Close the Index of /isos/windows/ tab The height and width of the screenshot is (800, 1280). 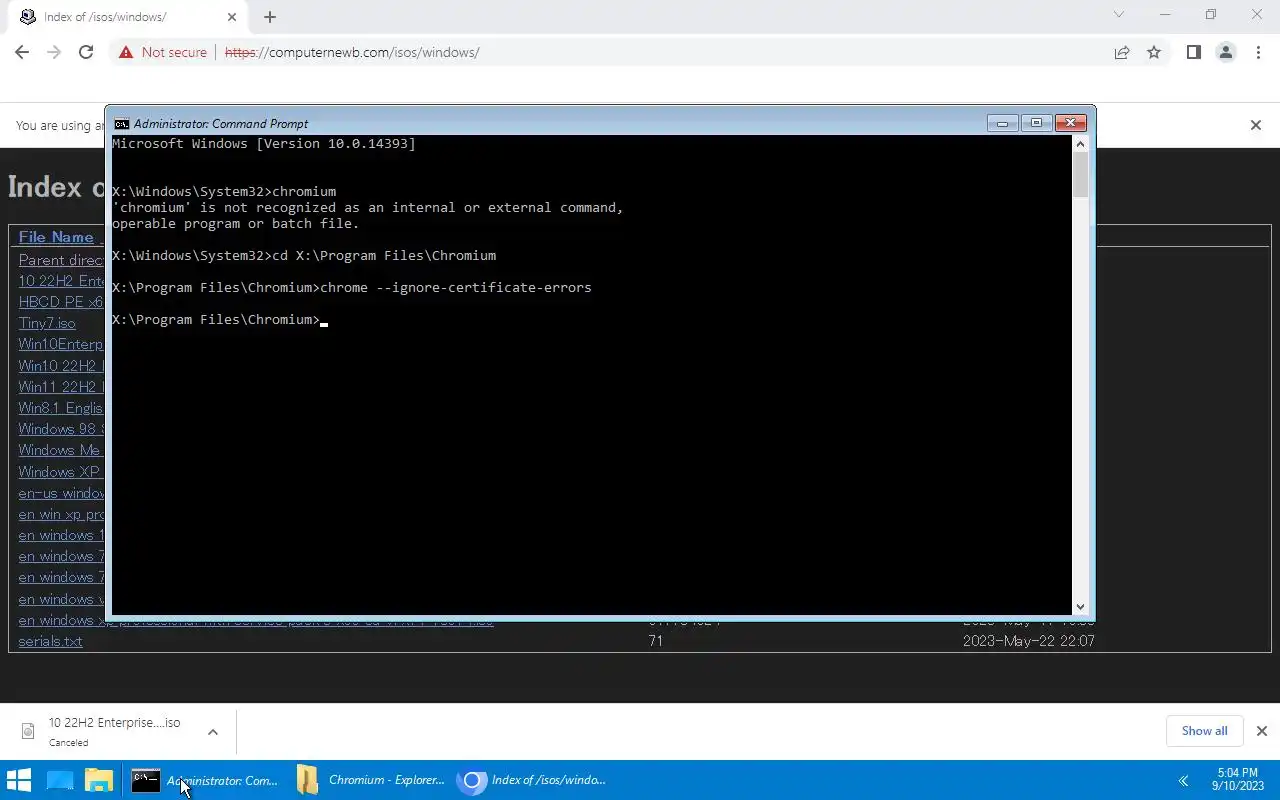[232, 16]
